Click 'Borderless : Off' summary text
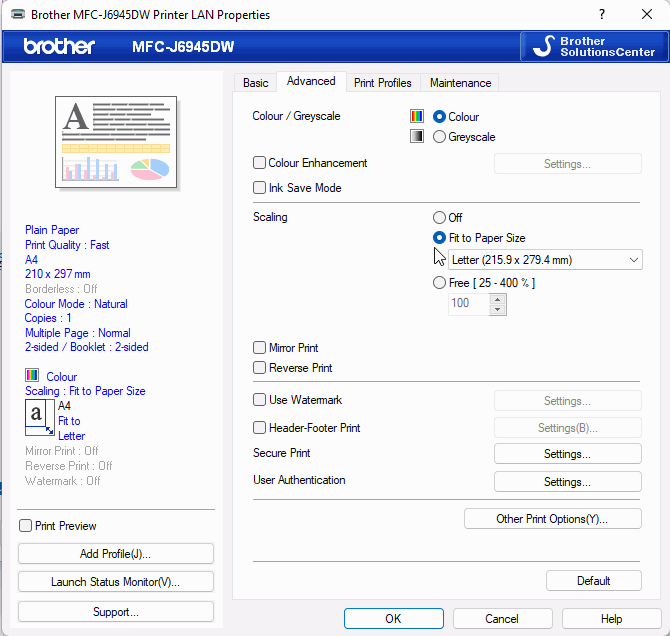 pyautogui.click(x=61, y=289)
